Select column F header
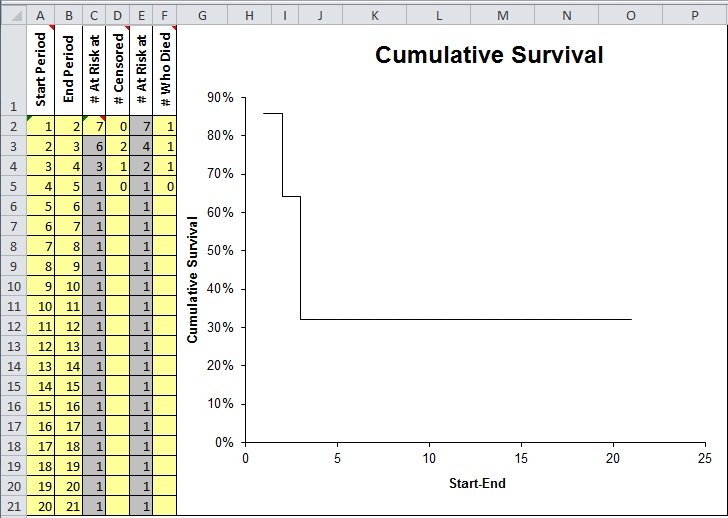 166,16
